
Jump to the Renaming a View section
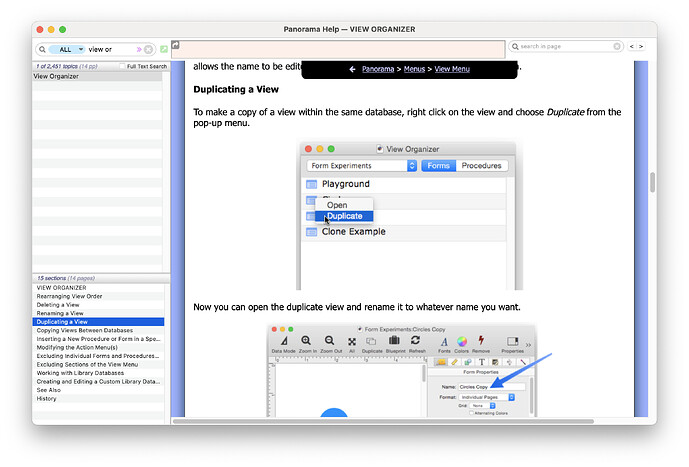(60, 313)
